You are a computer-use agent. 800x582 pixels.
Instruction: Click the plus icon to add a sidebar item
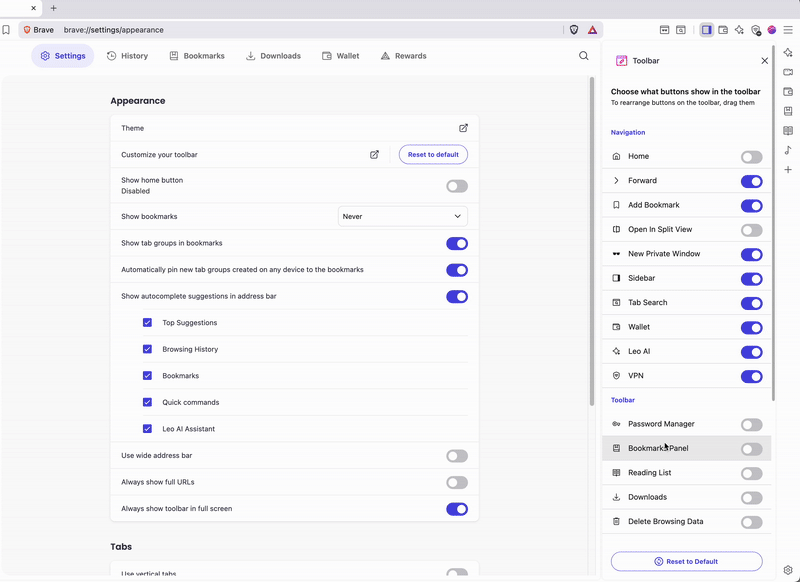point(788,169)
